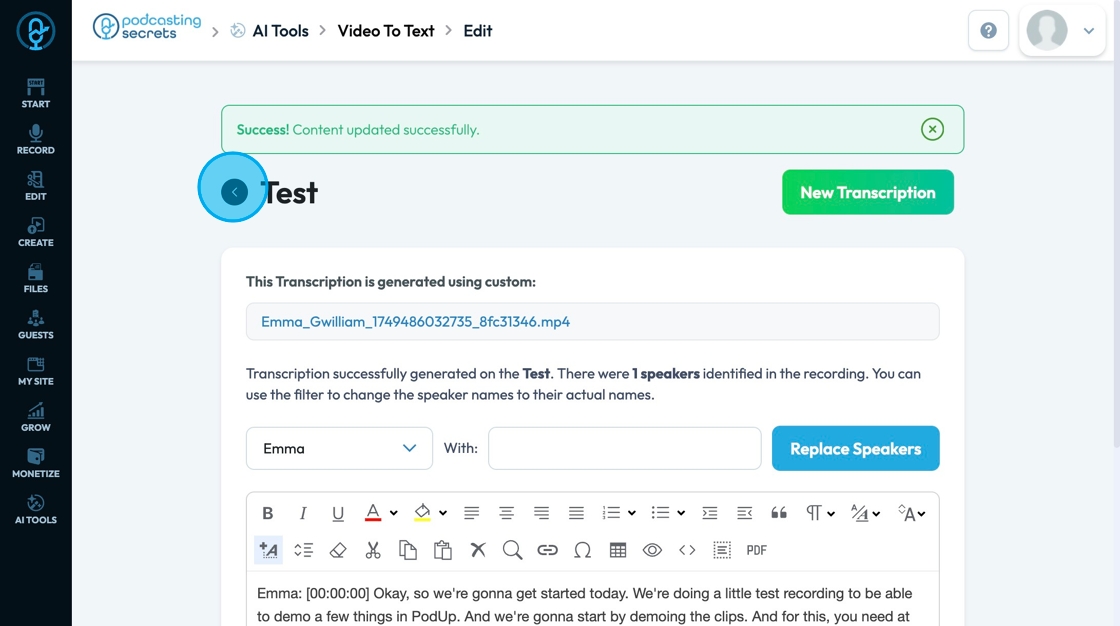Screen dimensions: 1120x626
Task: Open the START section in sidebar
Action: 36,94
